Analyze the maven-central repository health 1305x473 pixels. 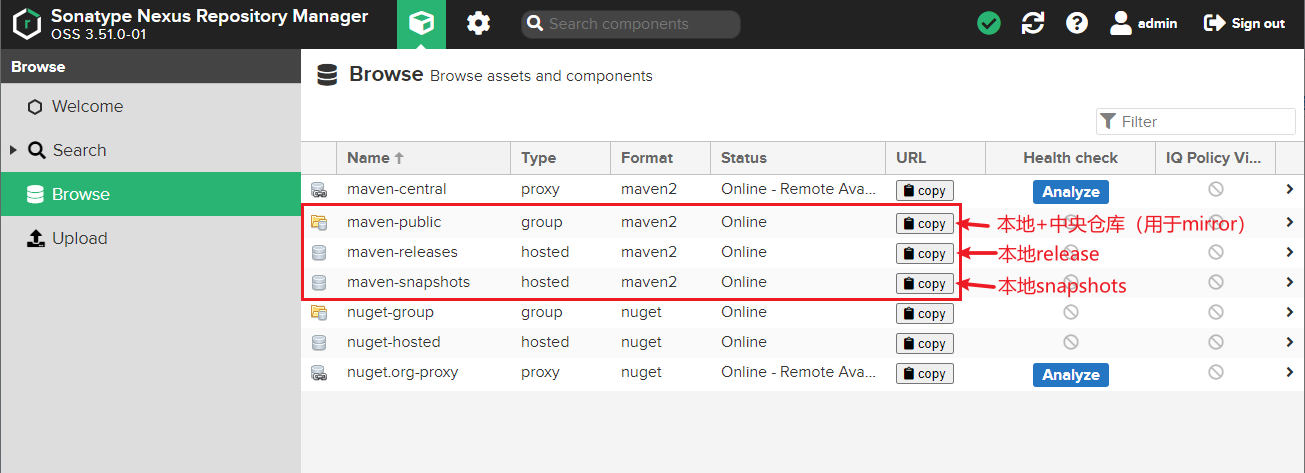pyautogui.click(x=1070, y=192)
